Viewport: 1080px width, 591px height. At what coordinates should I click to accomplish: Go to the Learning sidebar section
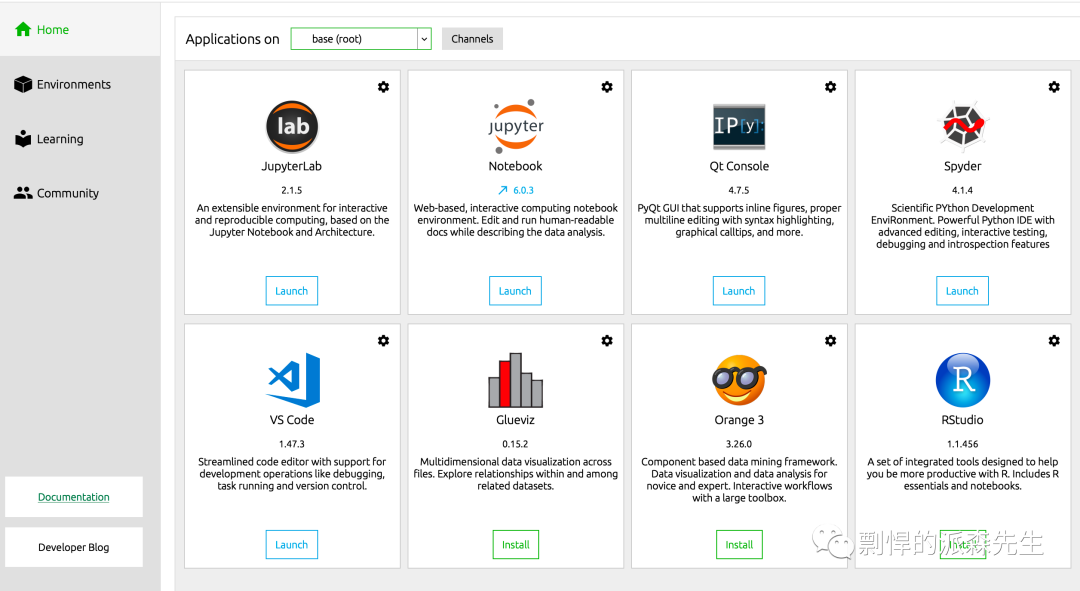(x=60, y=139)
